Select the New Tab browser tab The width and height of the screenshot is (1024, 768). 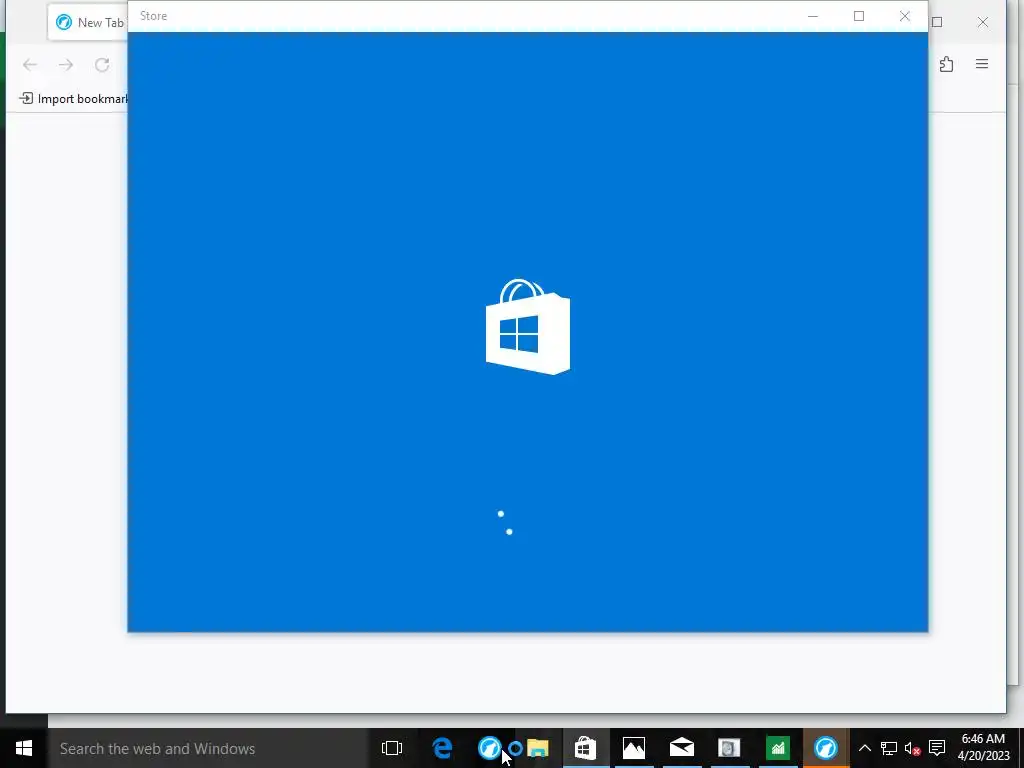coord(88,22)
